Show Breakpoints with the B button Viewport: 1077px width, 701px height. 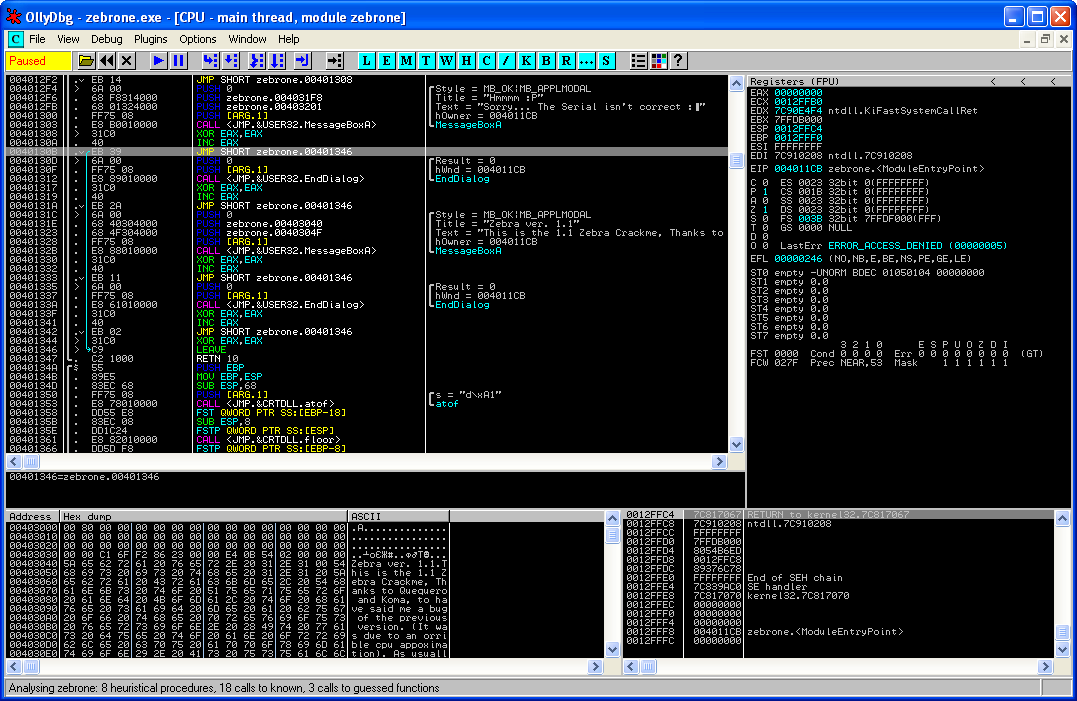click(546, 60)
